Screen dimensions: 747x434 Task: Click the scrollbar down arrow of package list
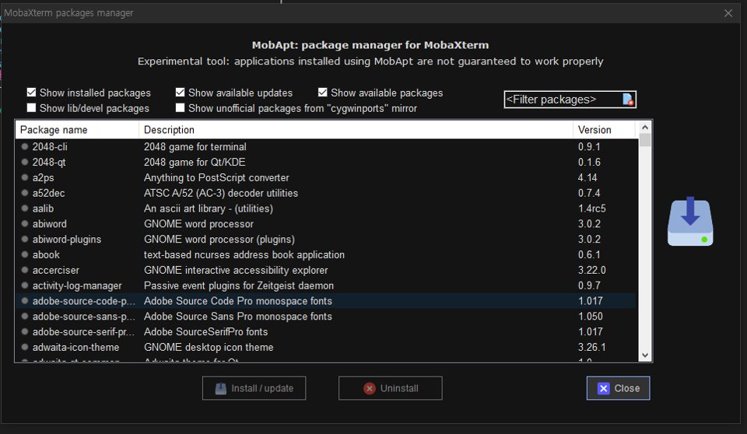[645, 355]
